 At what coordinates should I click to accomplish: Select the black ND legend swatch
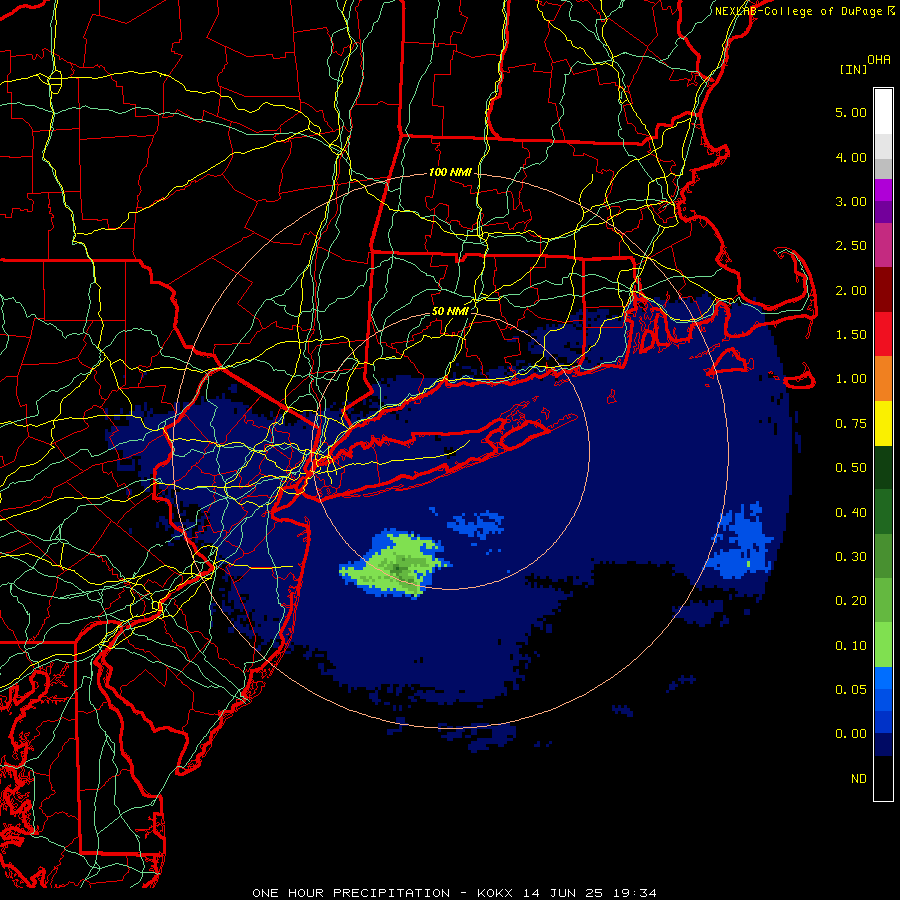[x=883, y=778]
